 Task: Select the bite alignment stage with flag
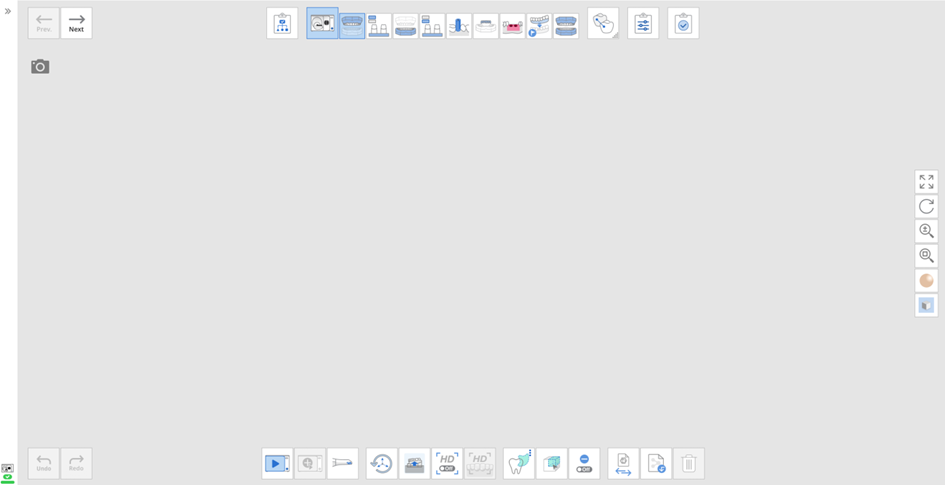coord(539,26)
